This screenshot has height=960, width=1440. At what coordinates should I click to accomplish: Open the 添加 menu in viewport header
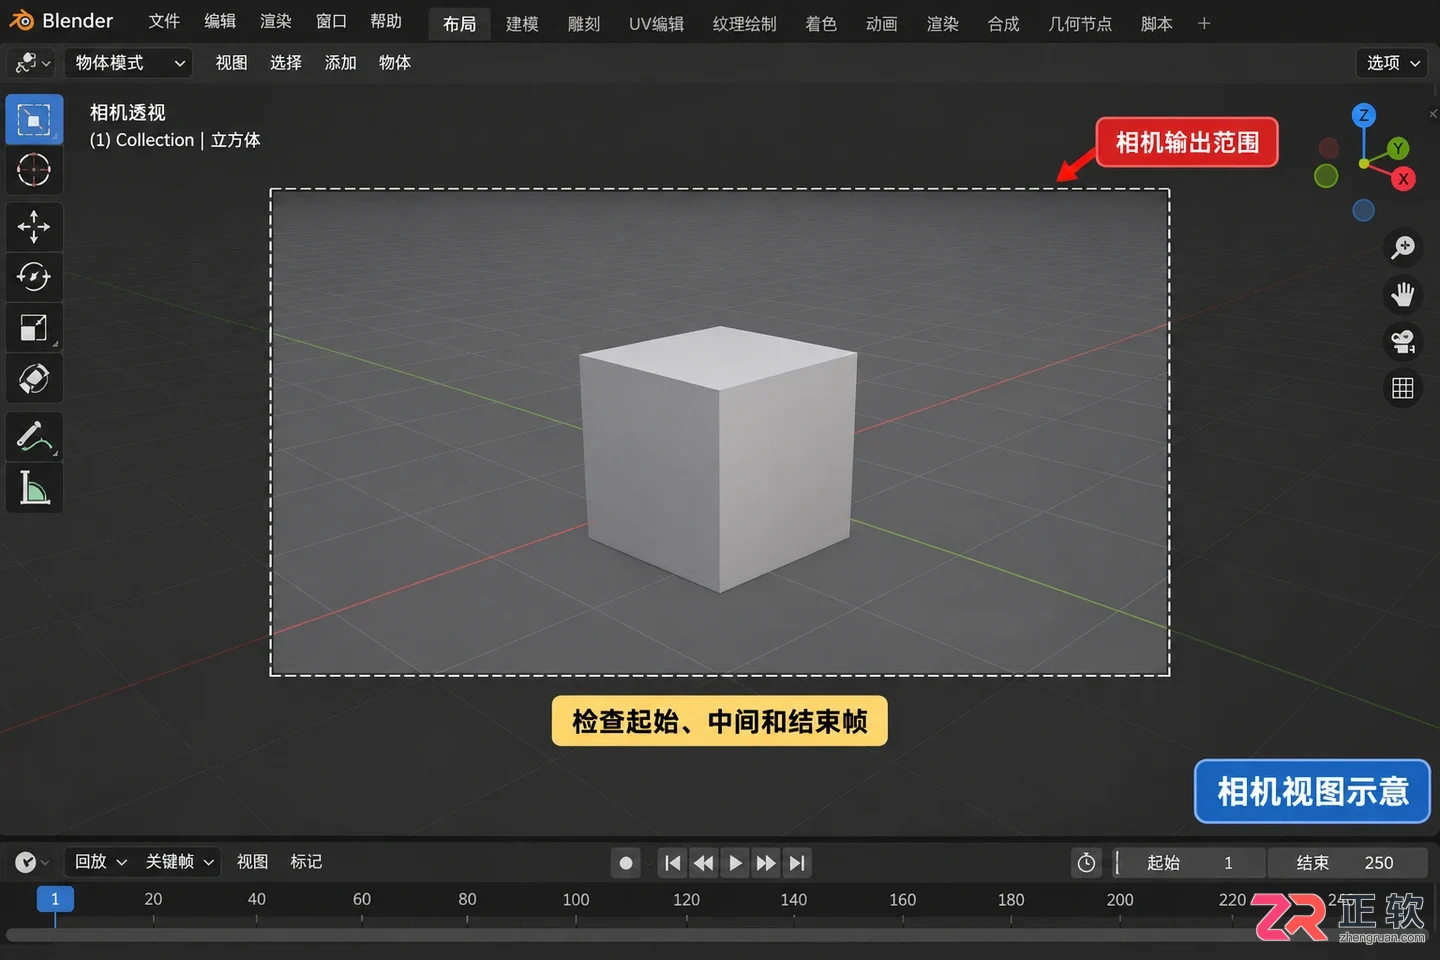click(340, 63)
